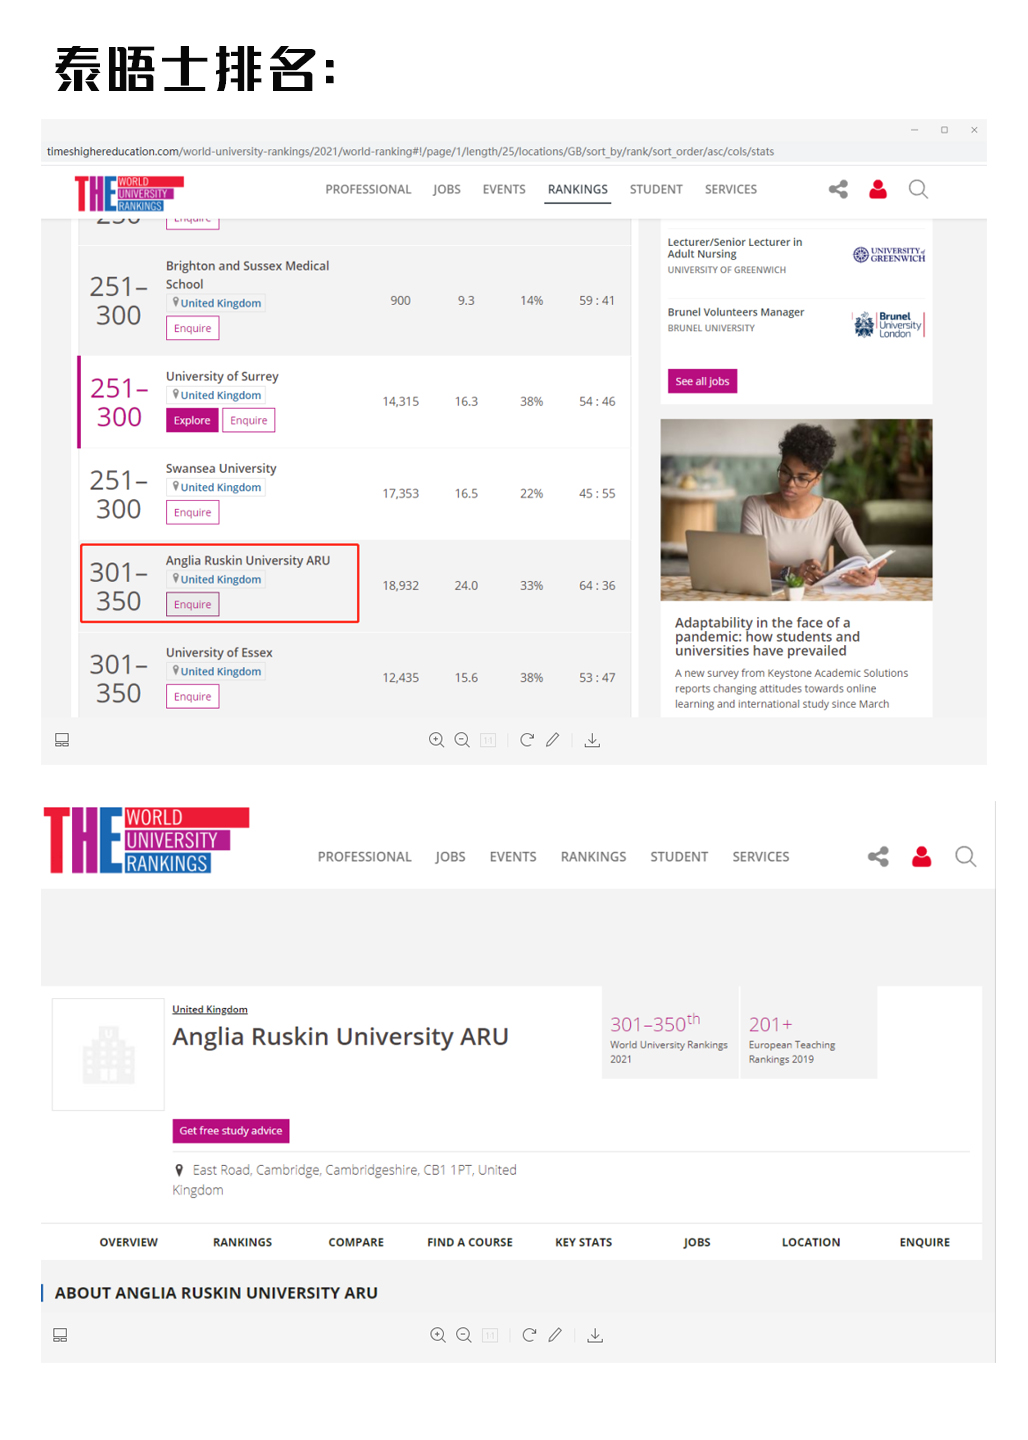This screenshot has height=1440, width=1028.
Task: Open University of Surrey link
Action: (222, 376)
